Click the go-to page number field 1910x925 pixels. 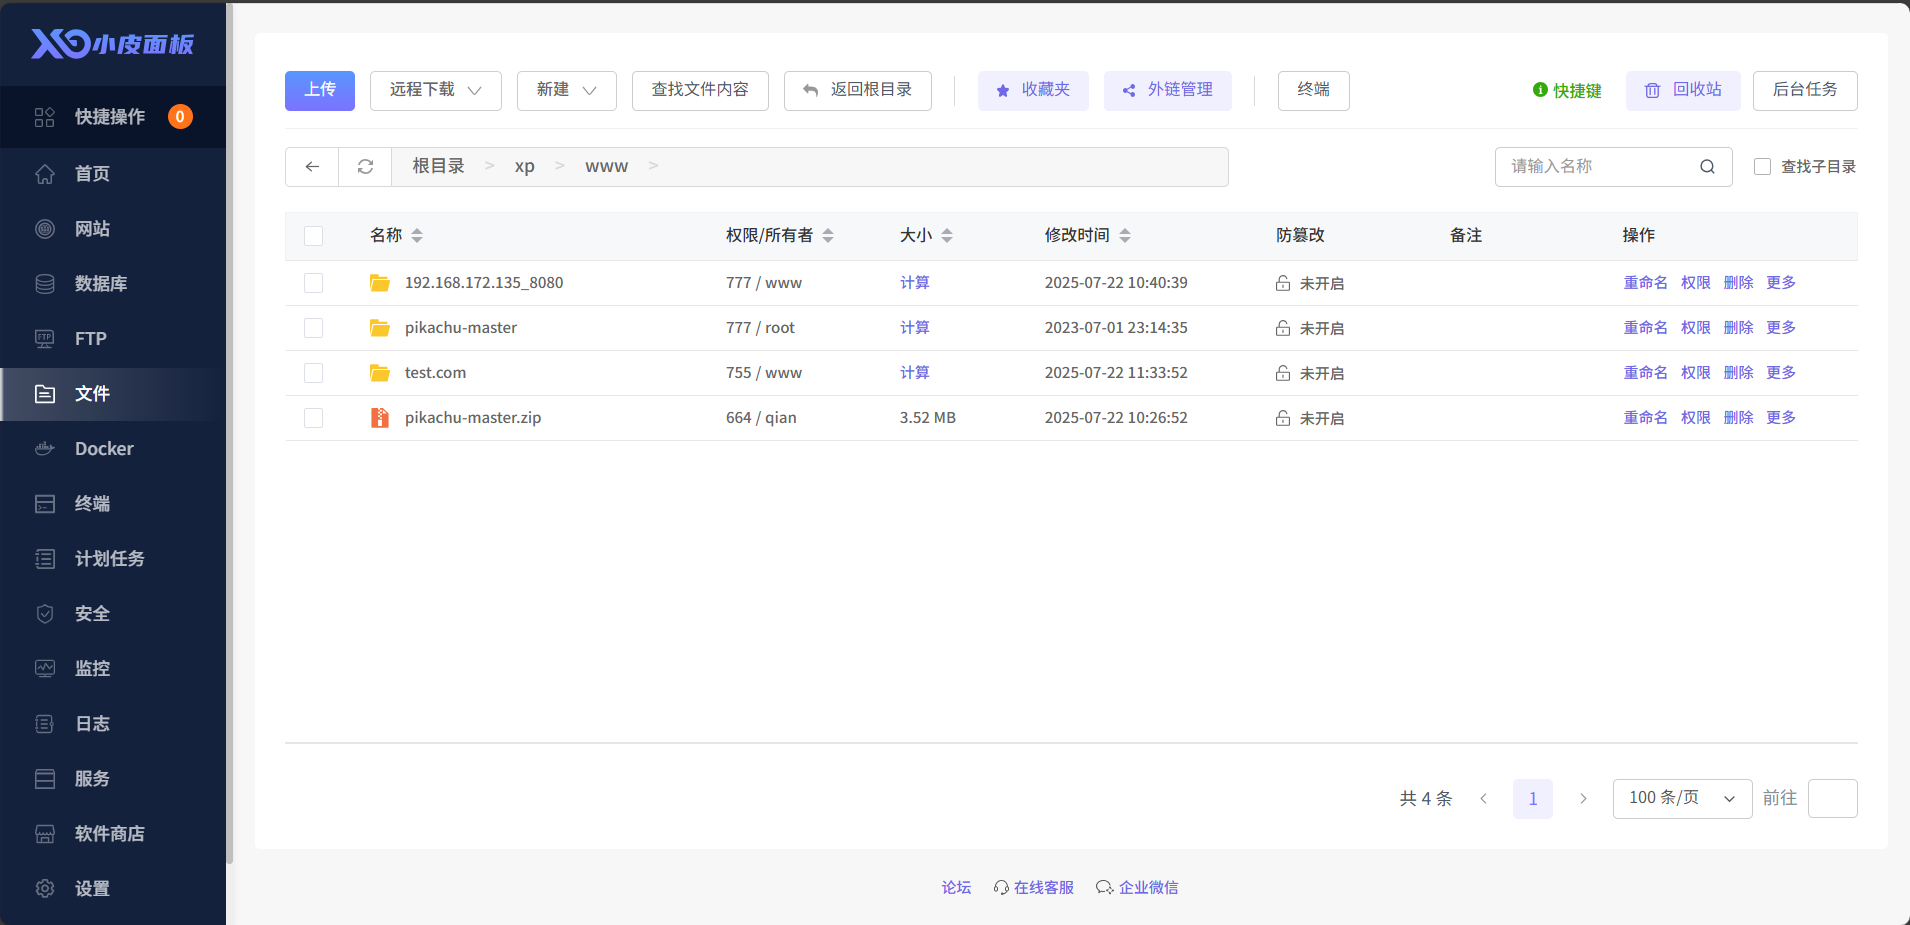[x=1833, y=798]
